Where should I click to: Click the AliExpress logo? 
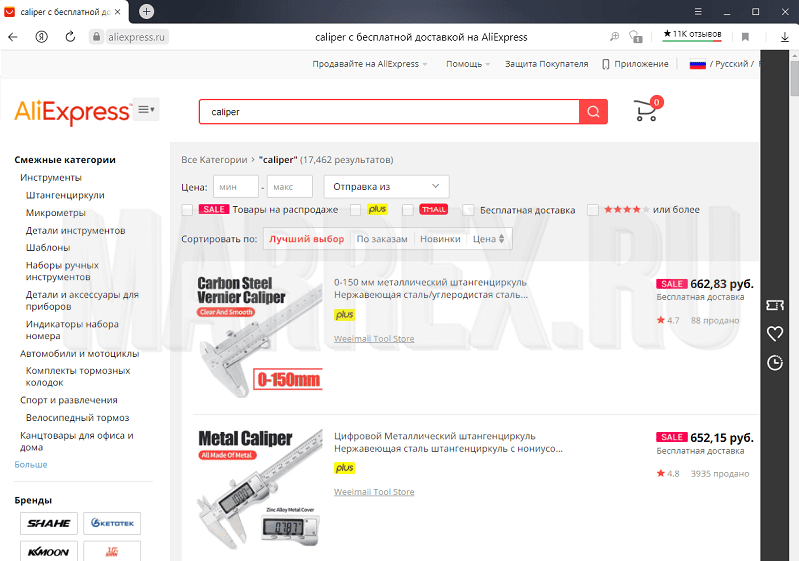point(72,112)
